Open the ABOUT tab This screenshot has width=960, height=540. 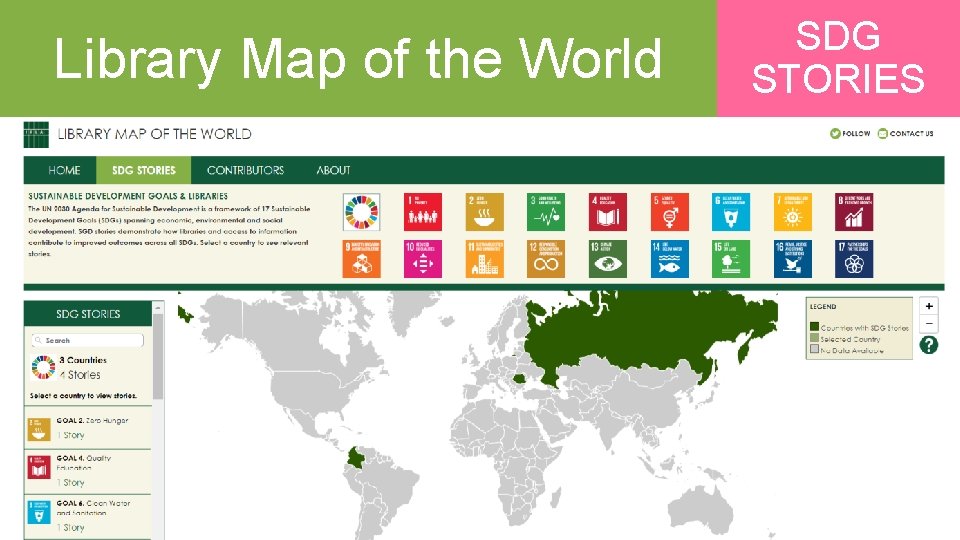334,170
